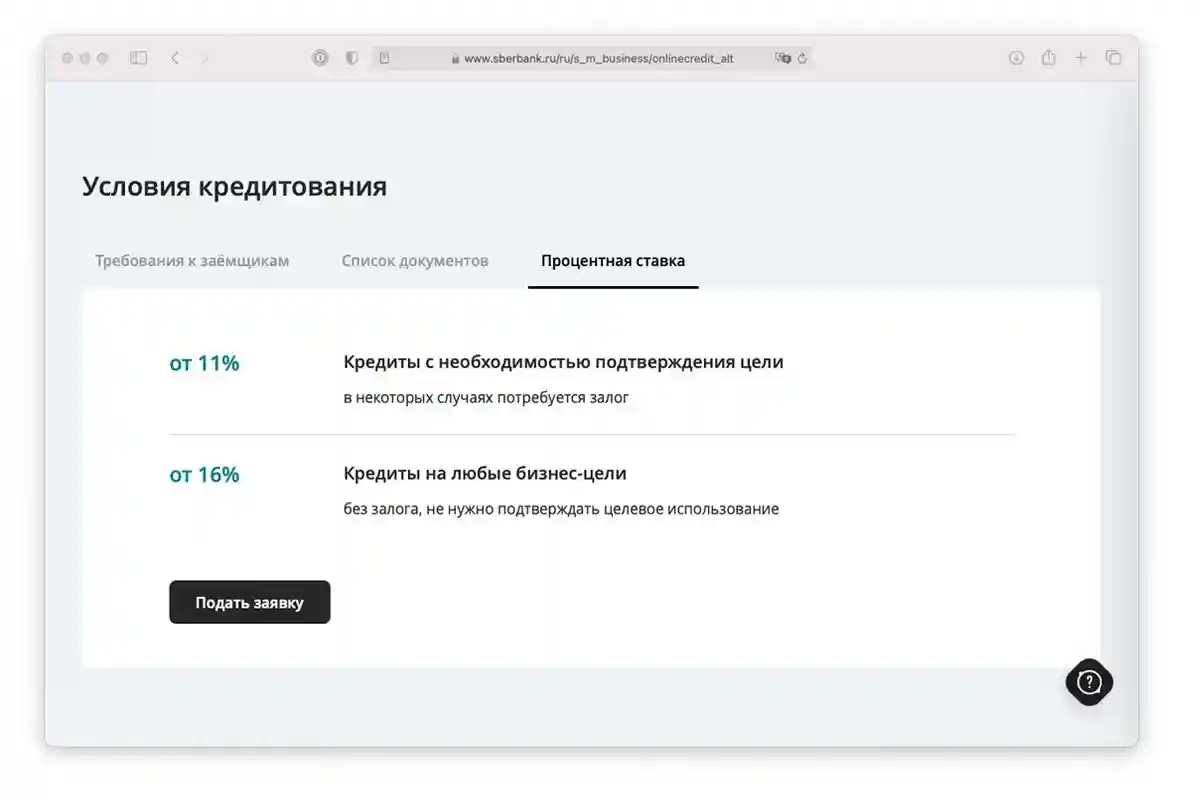Reload the sberbank.ru page

(805, 58)
